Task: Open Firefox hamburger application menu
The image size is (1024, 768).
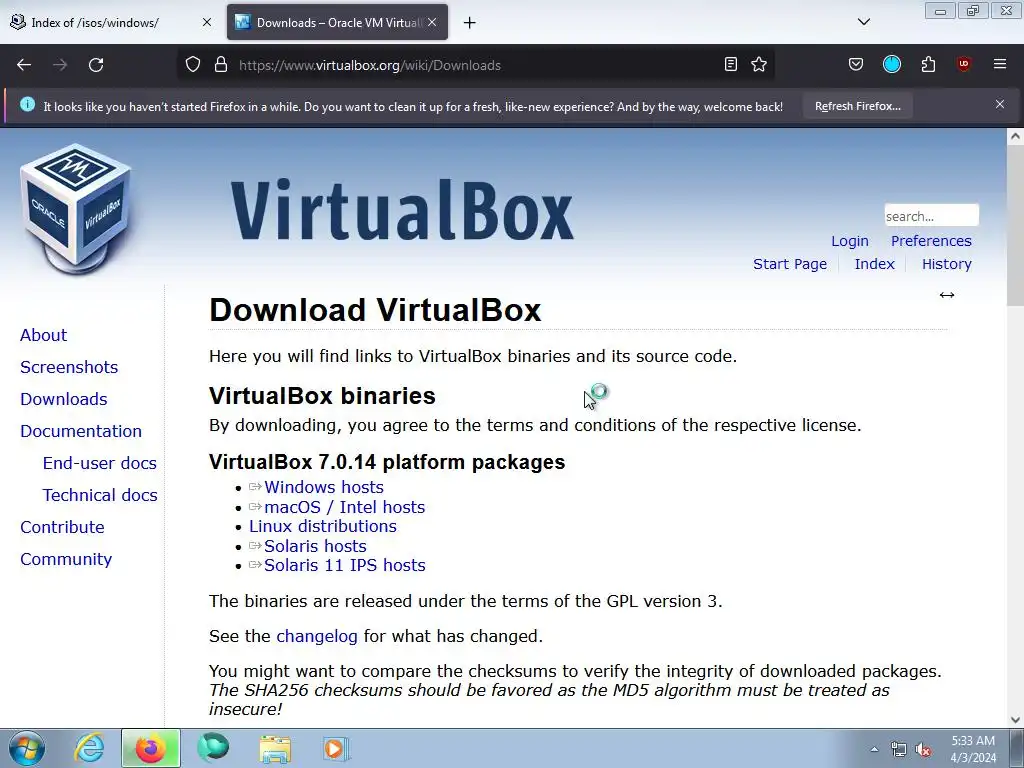Action: pos(1000,65)
